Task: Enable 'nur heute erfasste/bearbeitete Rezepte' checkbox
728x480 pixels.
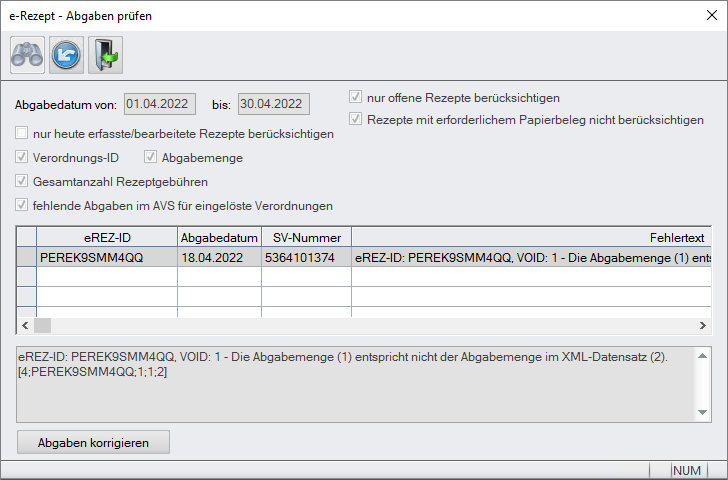Action: pyautogui.click(x=22, y=134)
